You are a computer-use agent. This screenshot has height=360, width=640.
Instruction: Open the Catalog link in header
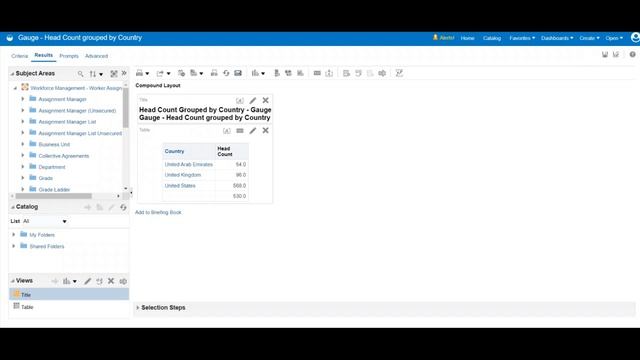coord(492,38)
